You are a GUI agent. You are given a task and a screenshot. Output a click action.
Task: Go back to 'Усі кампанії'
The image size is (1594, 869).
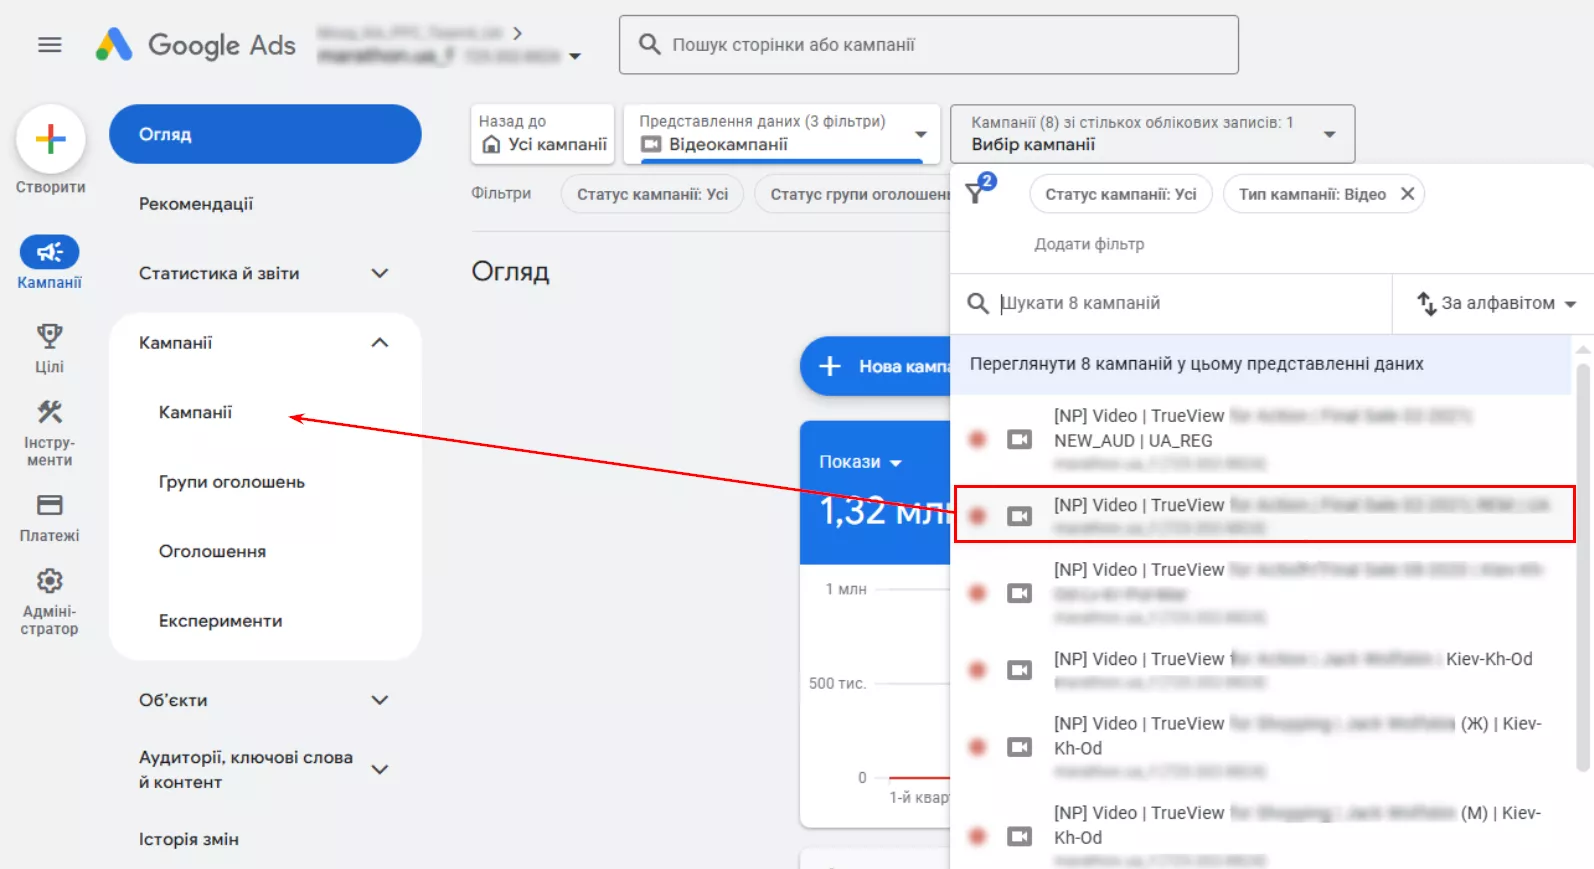(543, 134)
